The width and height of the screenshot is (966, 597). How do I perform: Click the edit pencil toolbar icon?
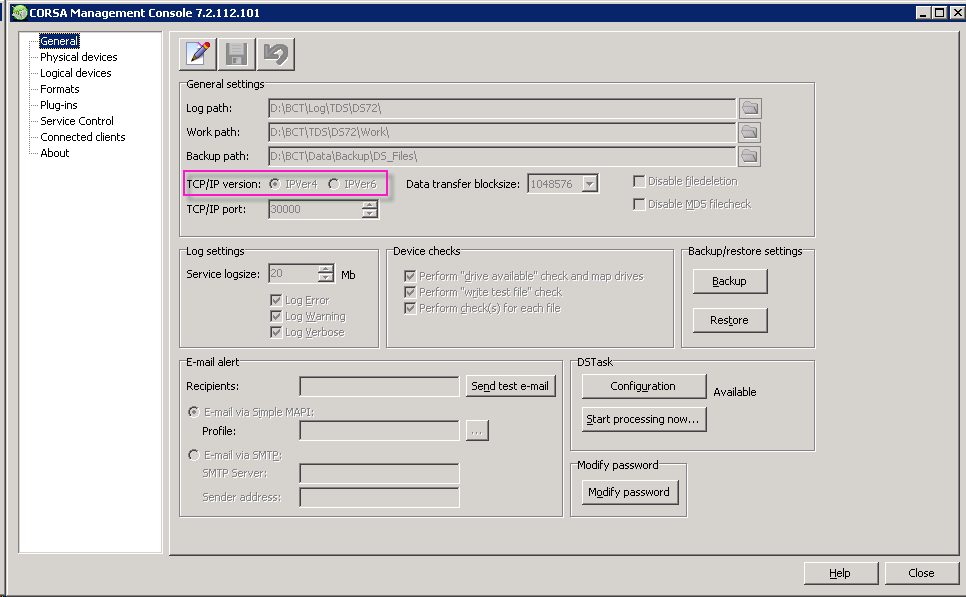[x=198, y=54]
